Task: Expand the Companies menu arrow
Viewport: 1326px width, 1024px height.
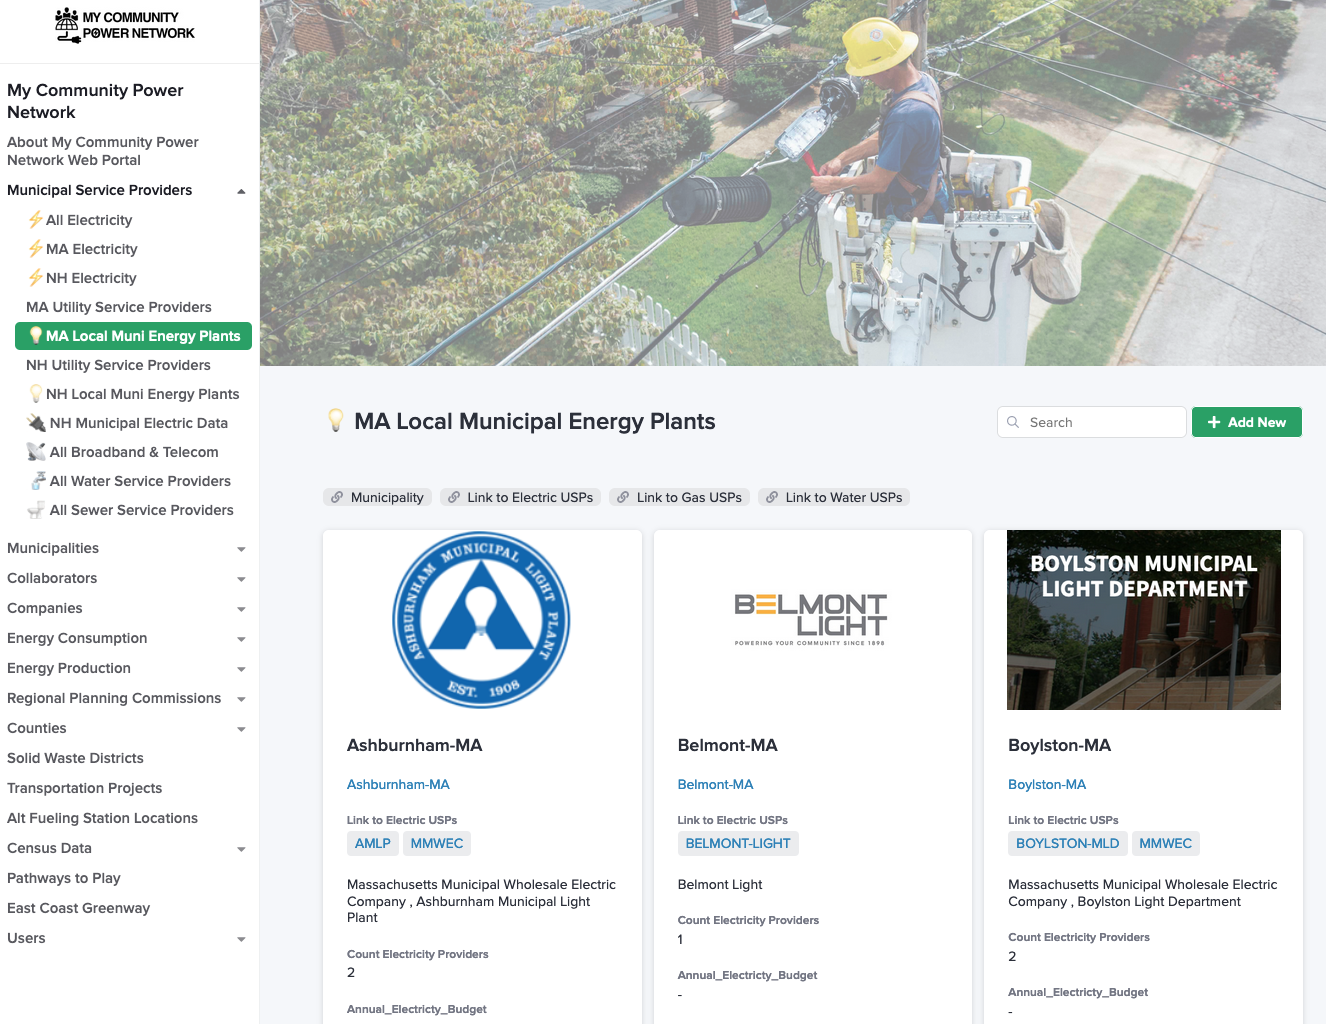Action: pyautogui.click(x=241, y=609)
